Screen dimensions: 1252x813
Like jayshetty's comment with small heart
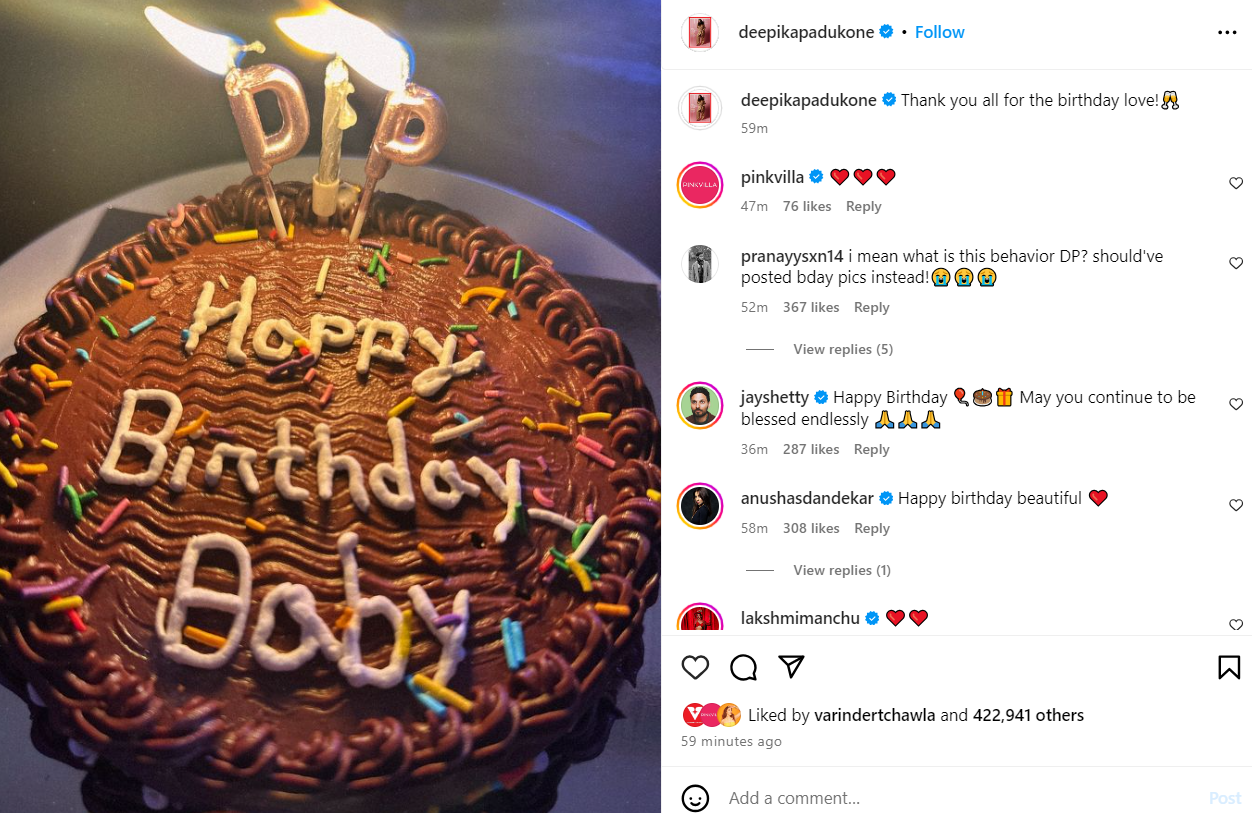(x=1236, y=404)
